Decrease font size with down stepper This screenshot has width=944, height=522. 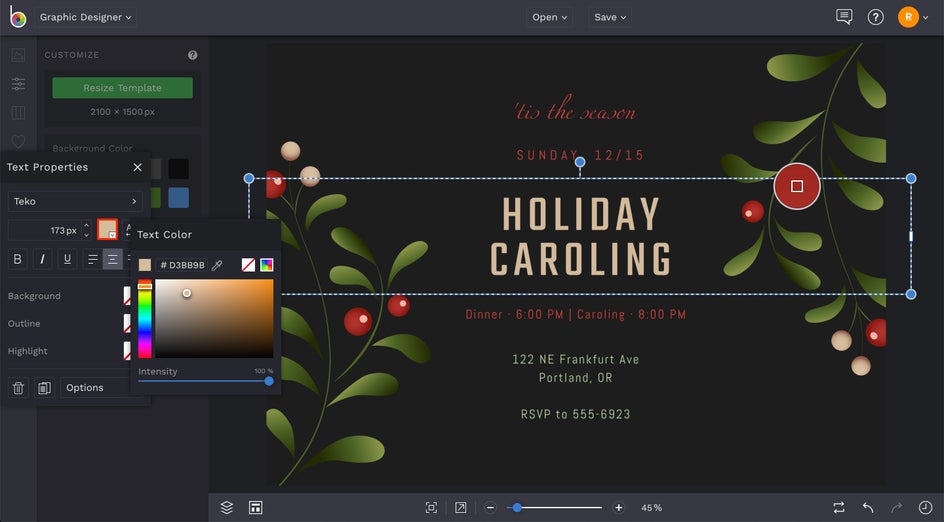tap(86, 235)
